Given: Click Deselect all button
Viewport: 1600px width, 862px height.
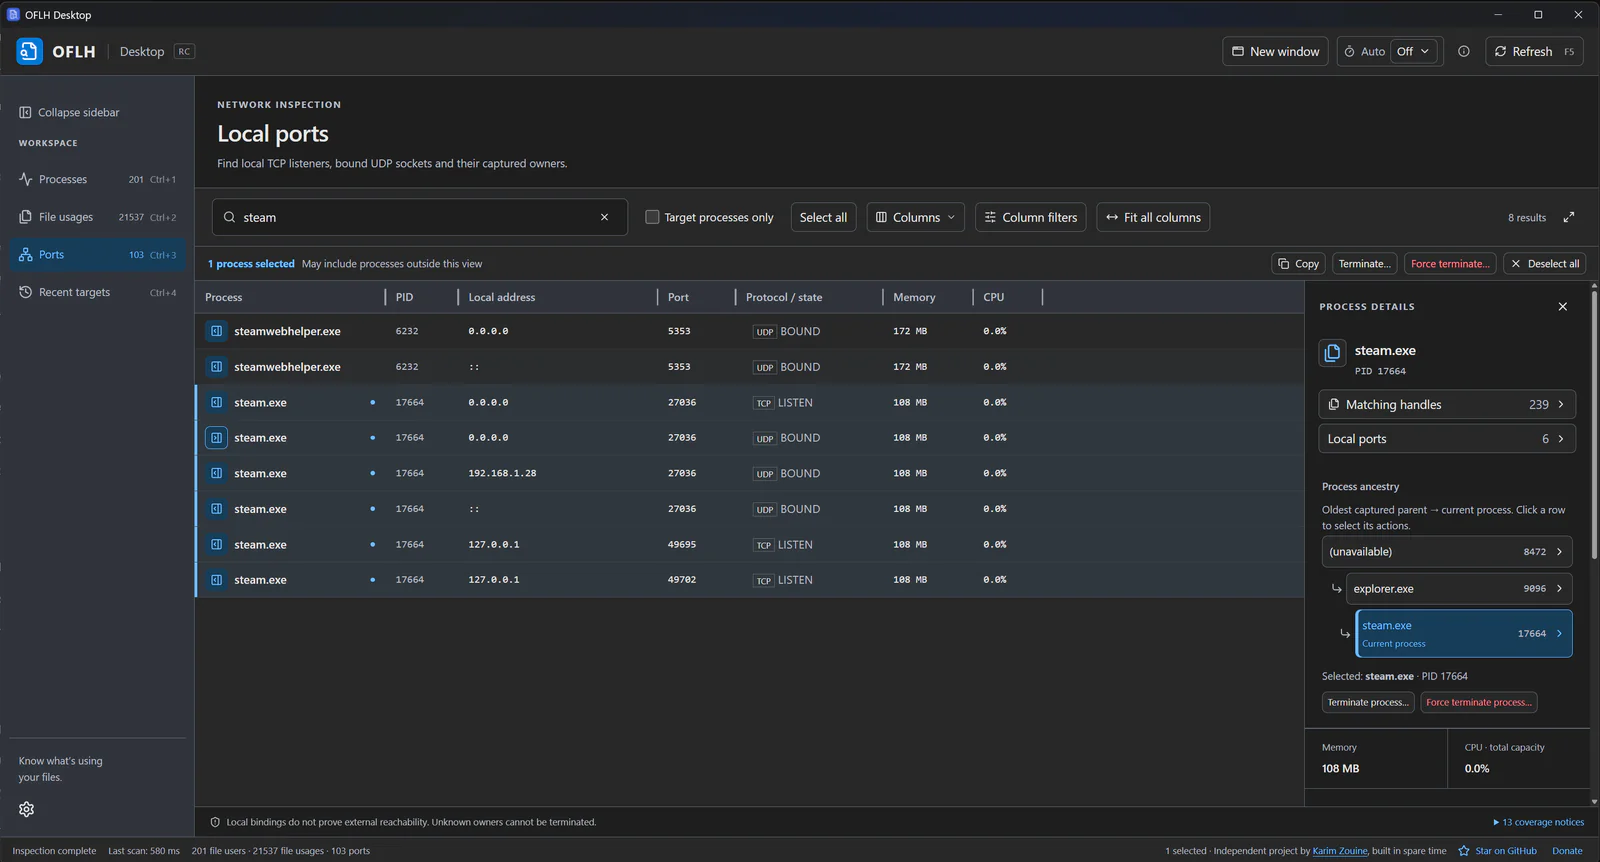Looking at the screenshot, I should click(x=1545, y=264).
